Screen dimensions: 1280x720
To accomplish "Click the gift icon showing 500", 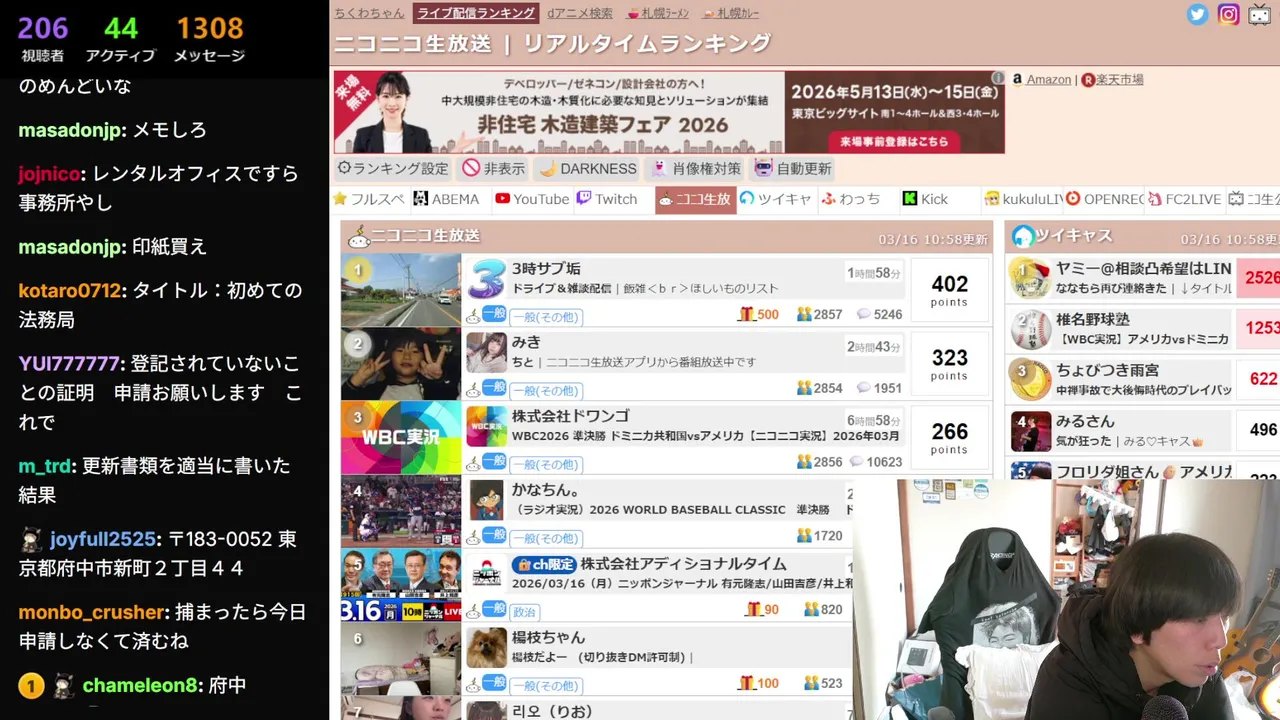I will (x=746, y=314).
